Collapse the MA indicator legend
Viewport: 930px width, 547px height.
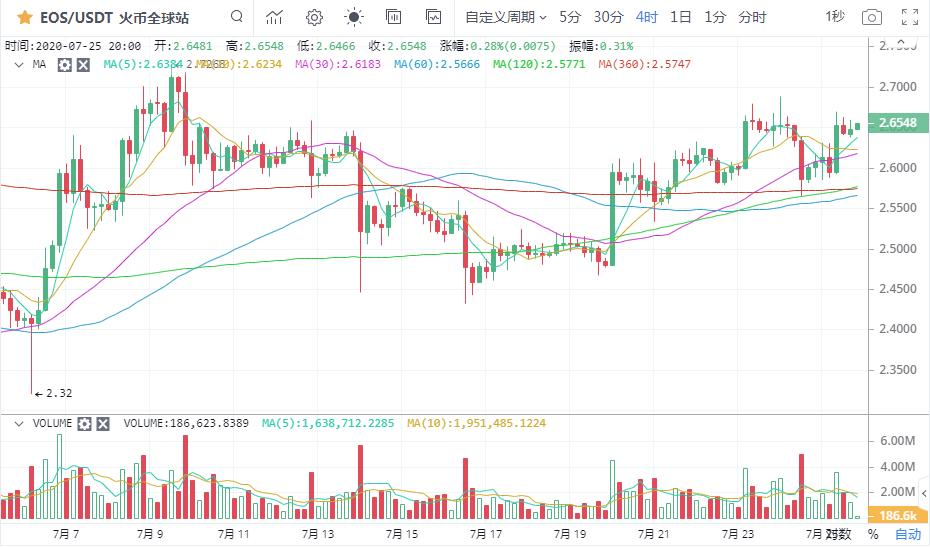point(17,64)
